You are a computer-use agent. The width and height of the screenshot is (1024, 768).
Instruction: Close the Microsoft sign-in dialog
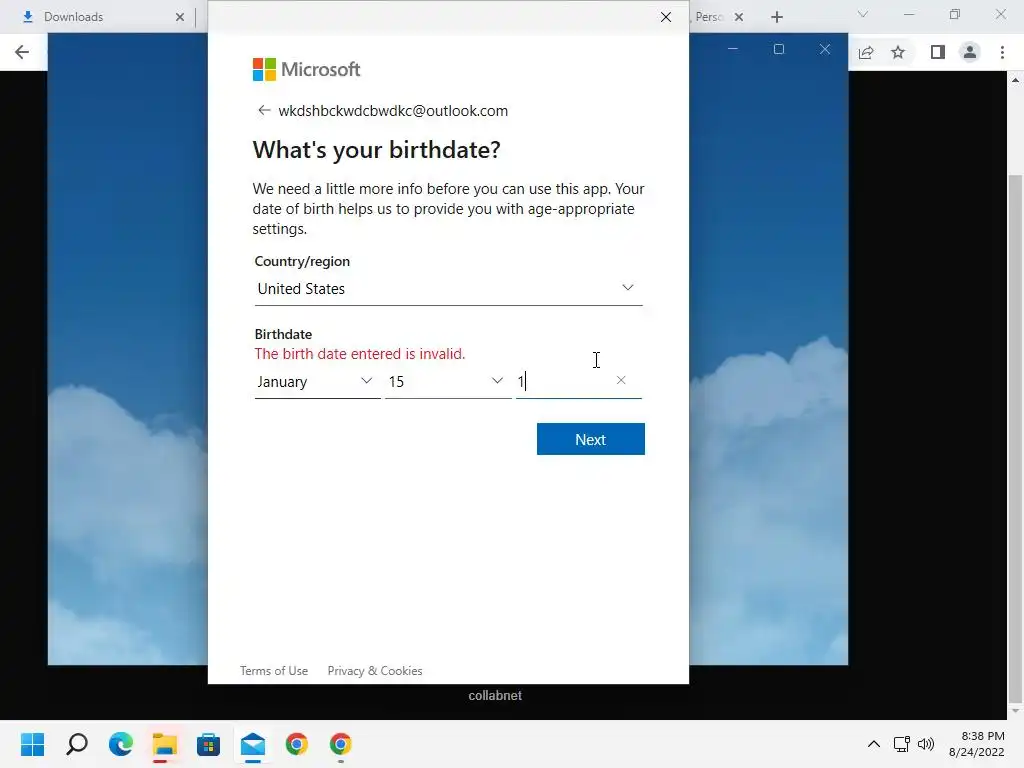point(665,17)
